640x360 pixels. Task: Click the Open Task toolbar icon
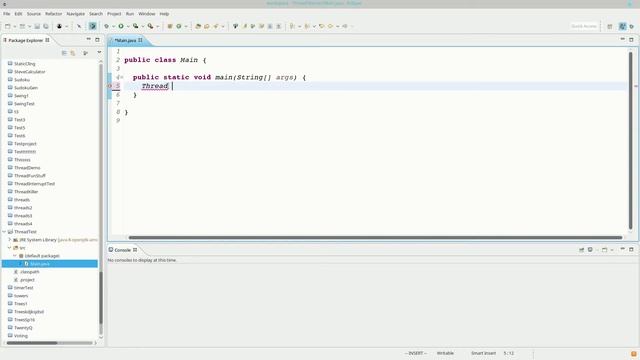[x=207, y=26]
